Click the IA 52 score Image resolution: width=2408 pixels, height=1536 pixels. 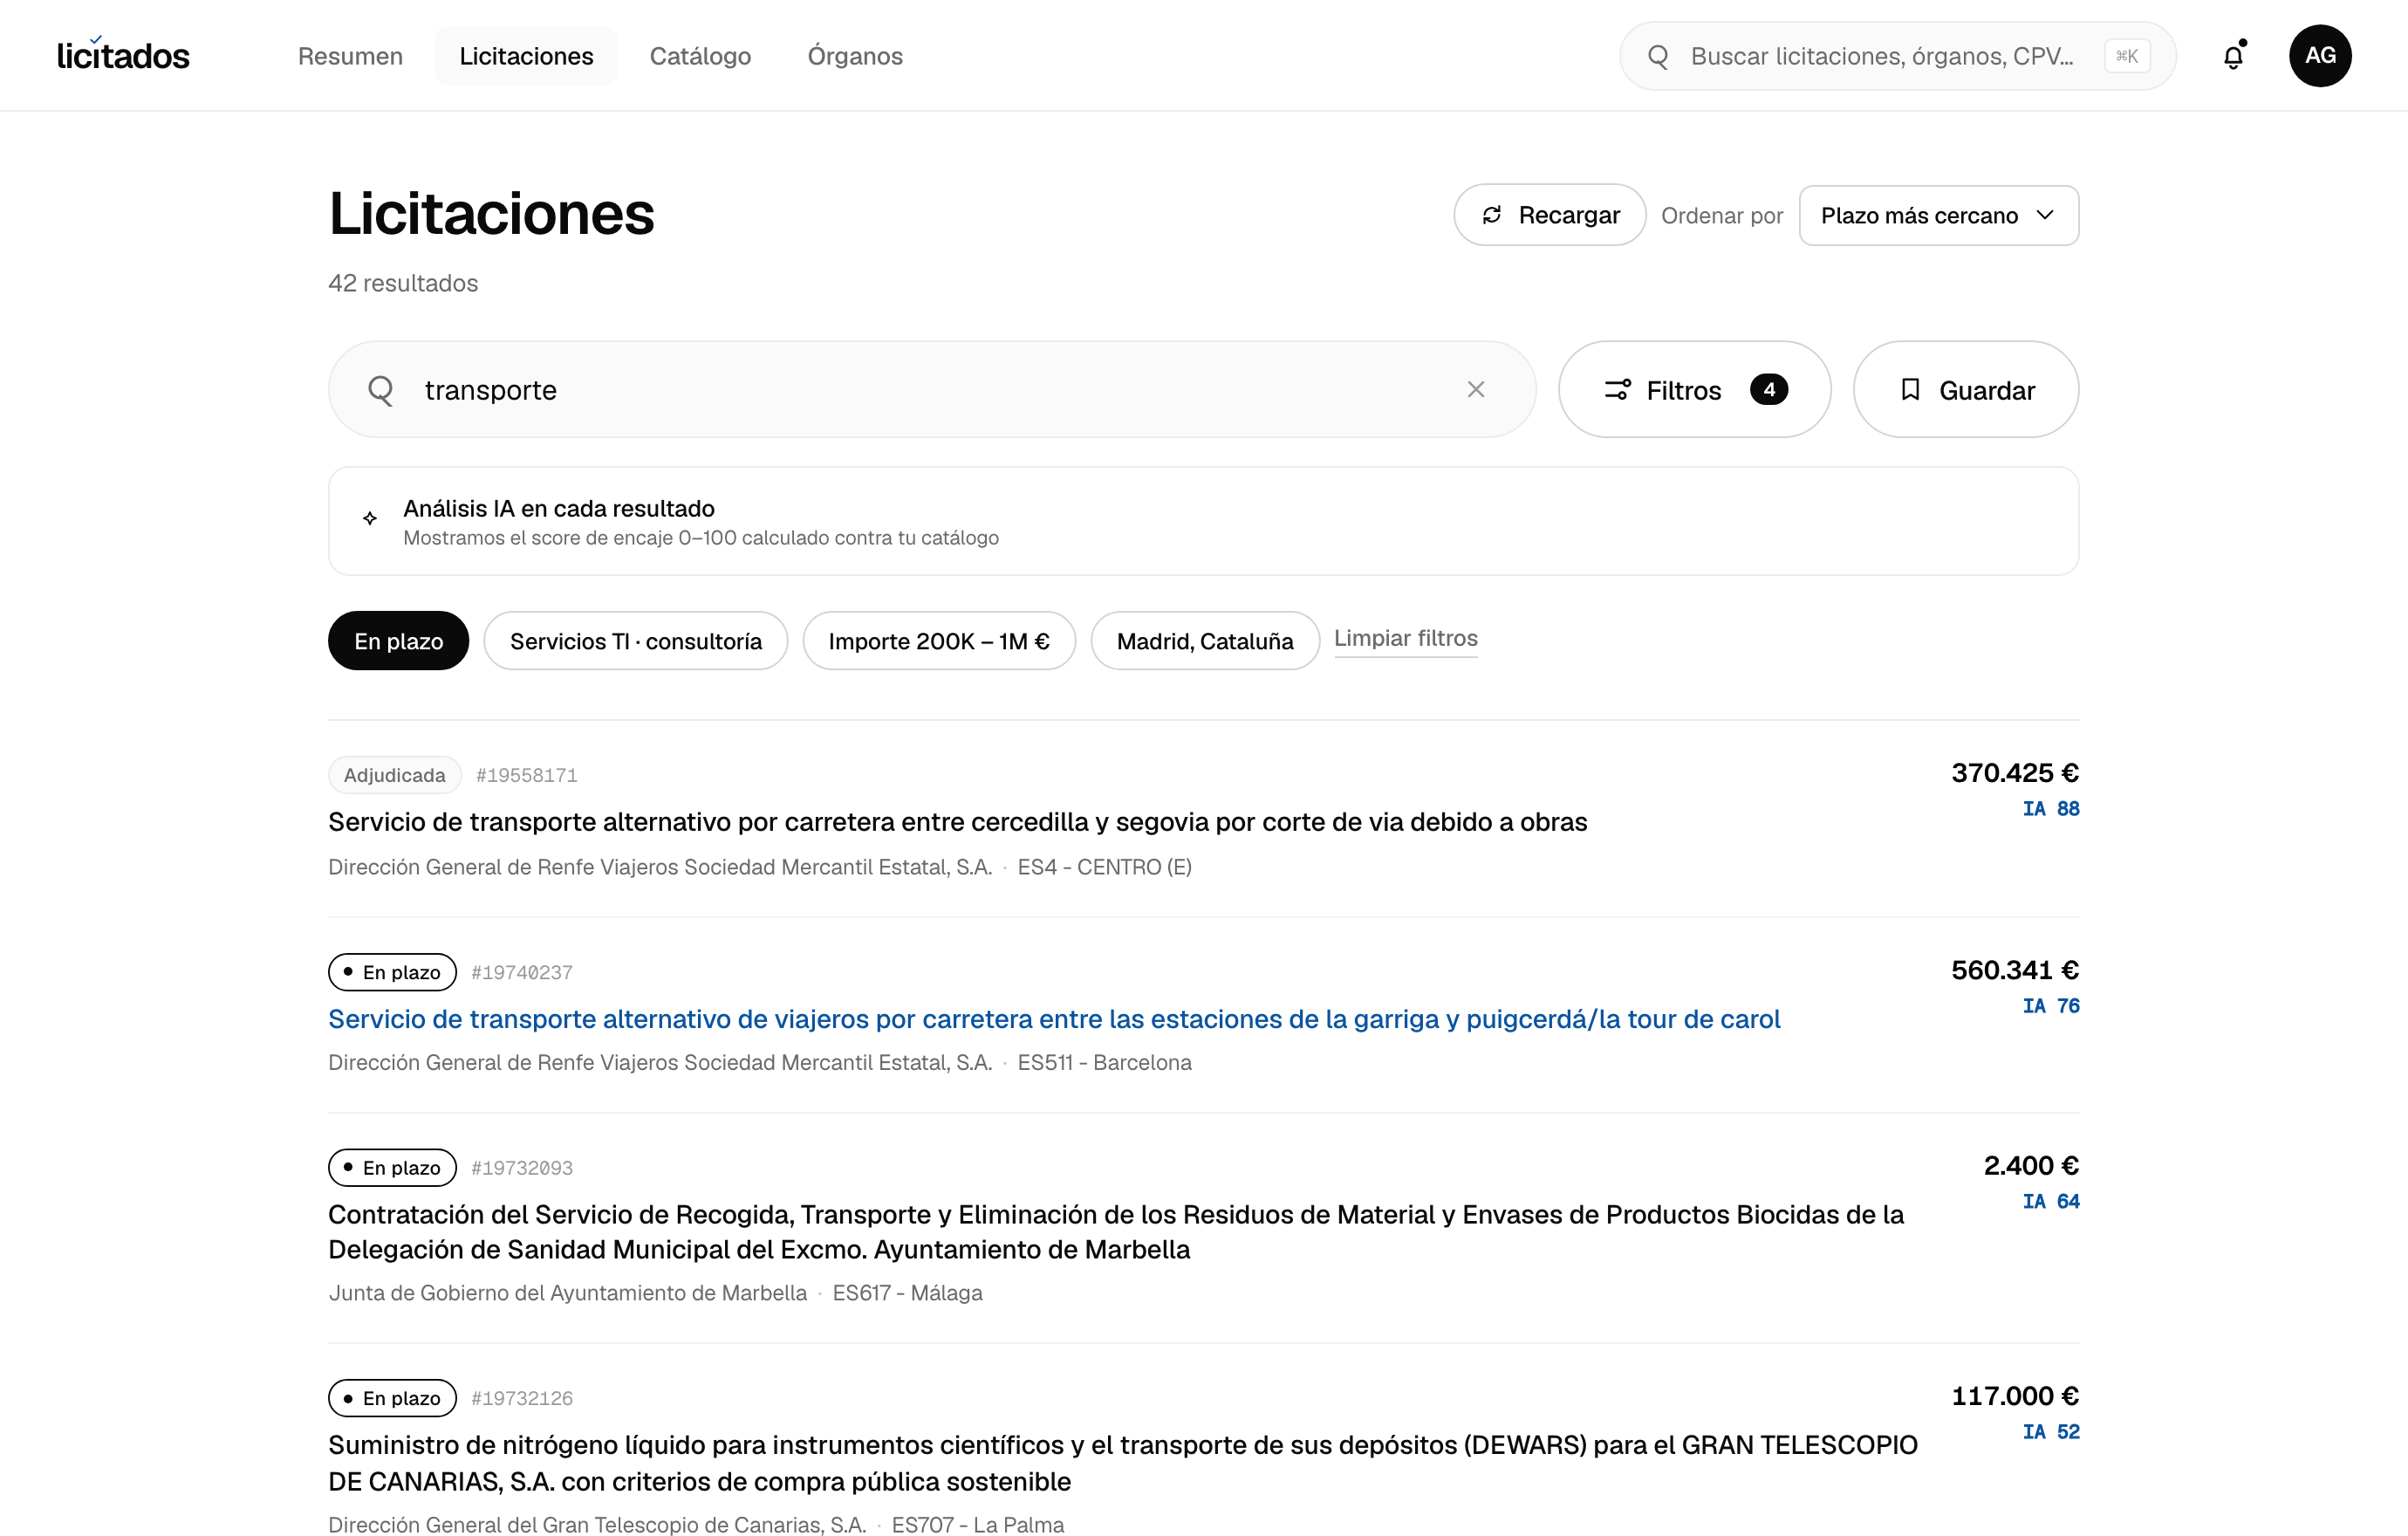[2051, 1432]
